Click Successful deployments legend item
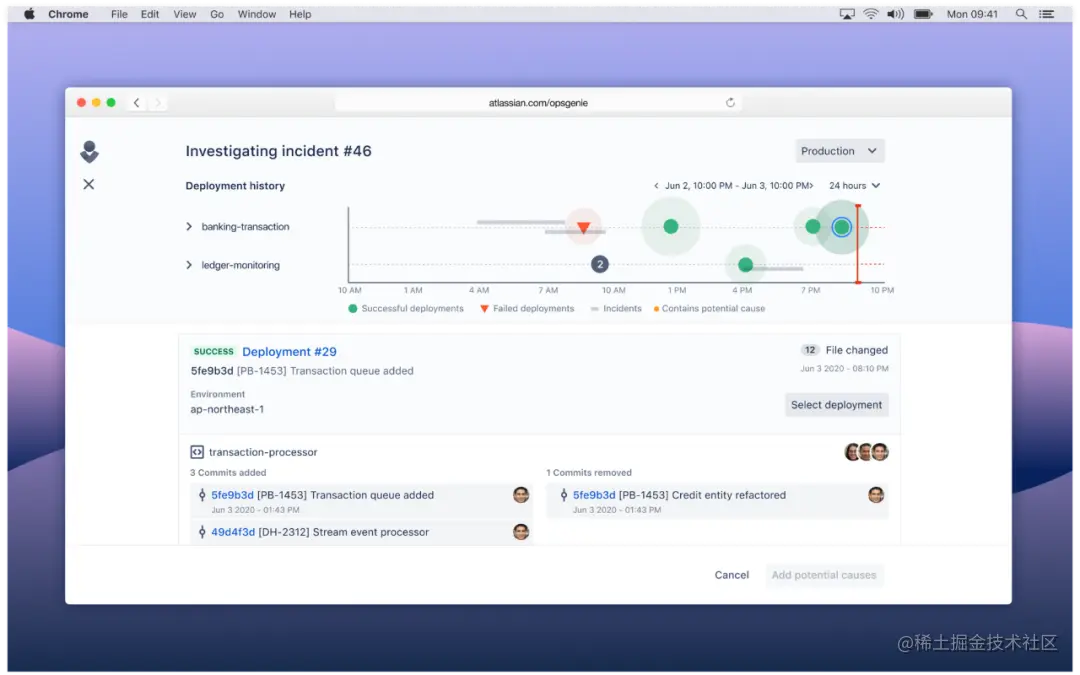Image resolution: width=1080 pixels, height=675 pixels. tap(406, 309)
